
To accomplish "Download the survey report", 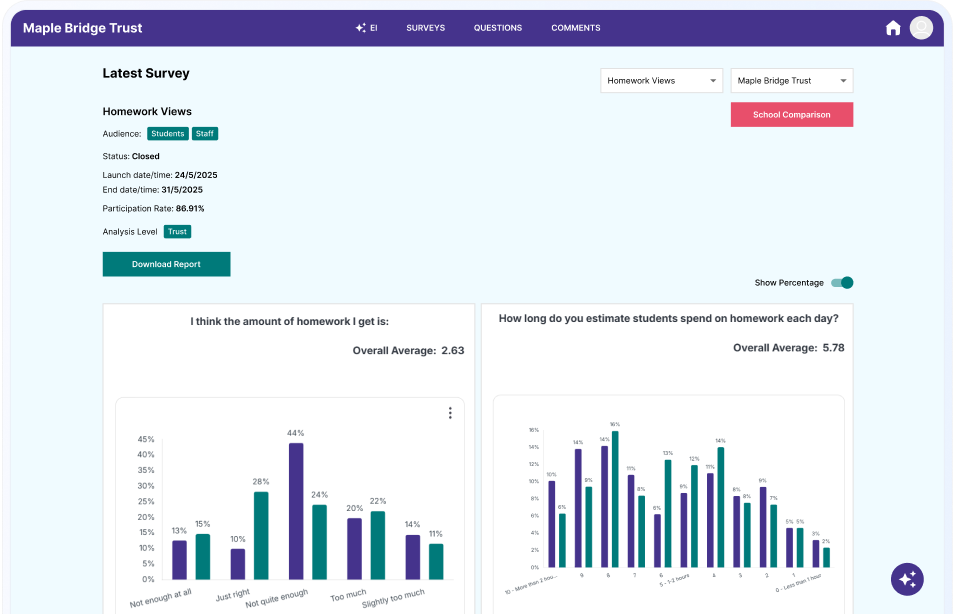I will coord(166,264).
